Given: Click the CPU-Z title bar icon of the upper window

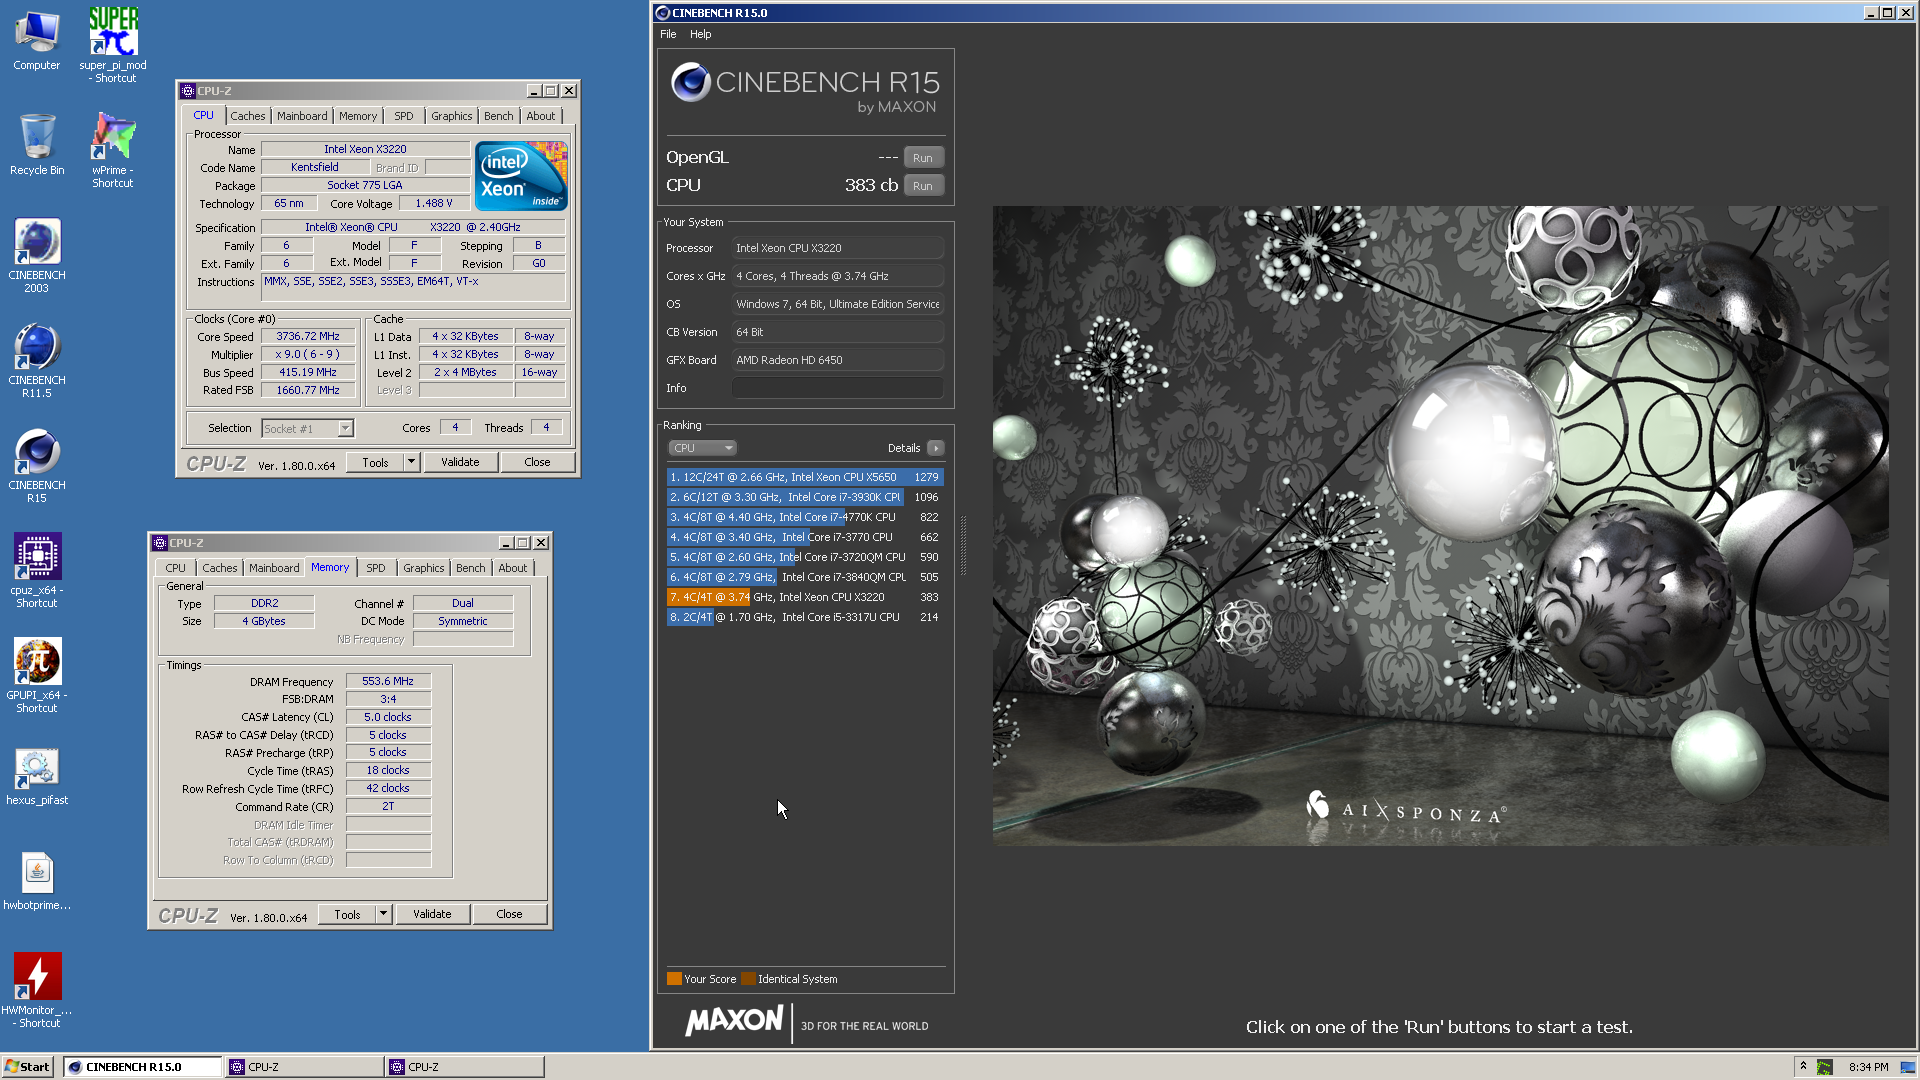Looking at the screenshot, I should [188, 91].
